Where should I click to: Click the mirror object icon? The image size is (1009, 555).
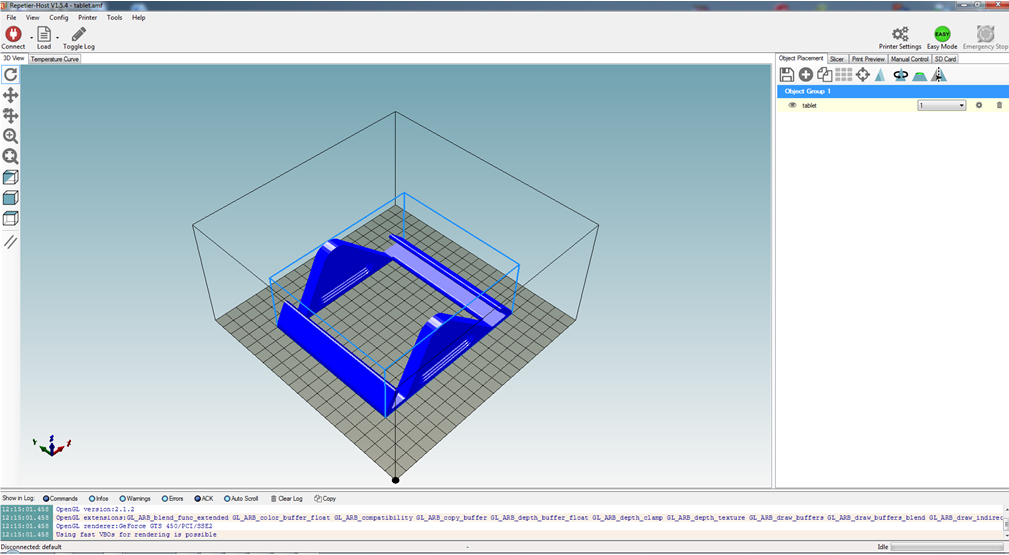coord(938,75)
